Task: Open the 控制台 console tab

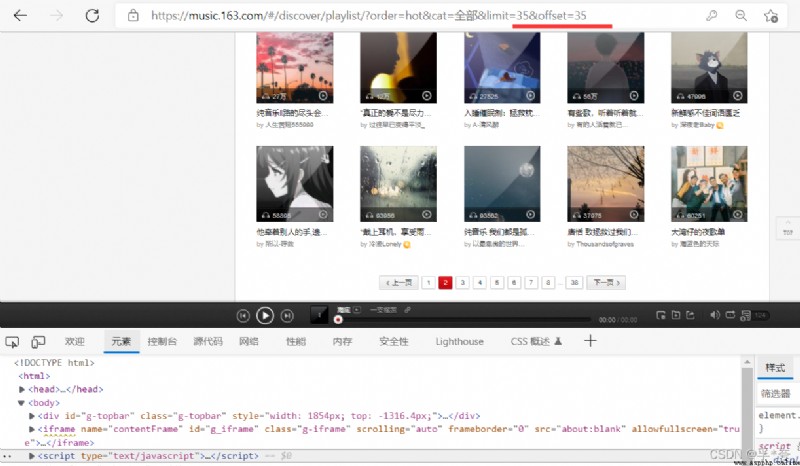Action: [162, 341]
